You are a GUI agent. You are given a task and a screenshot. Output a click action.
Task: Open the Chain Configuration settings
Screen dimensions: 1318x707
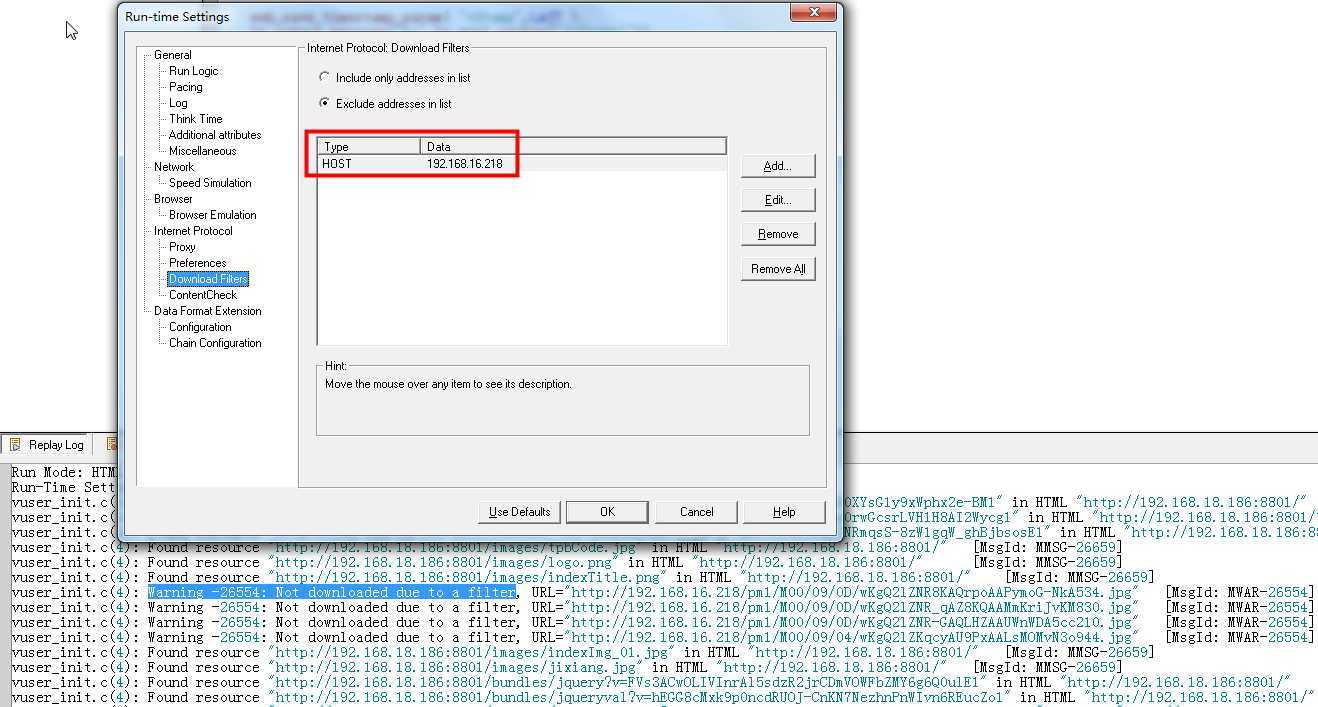215,343
